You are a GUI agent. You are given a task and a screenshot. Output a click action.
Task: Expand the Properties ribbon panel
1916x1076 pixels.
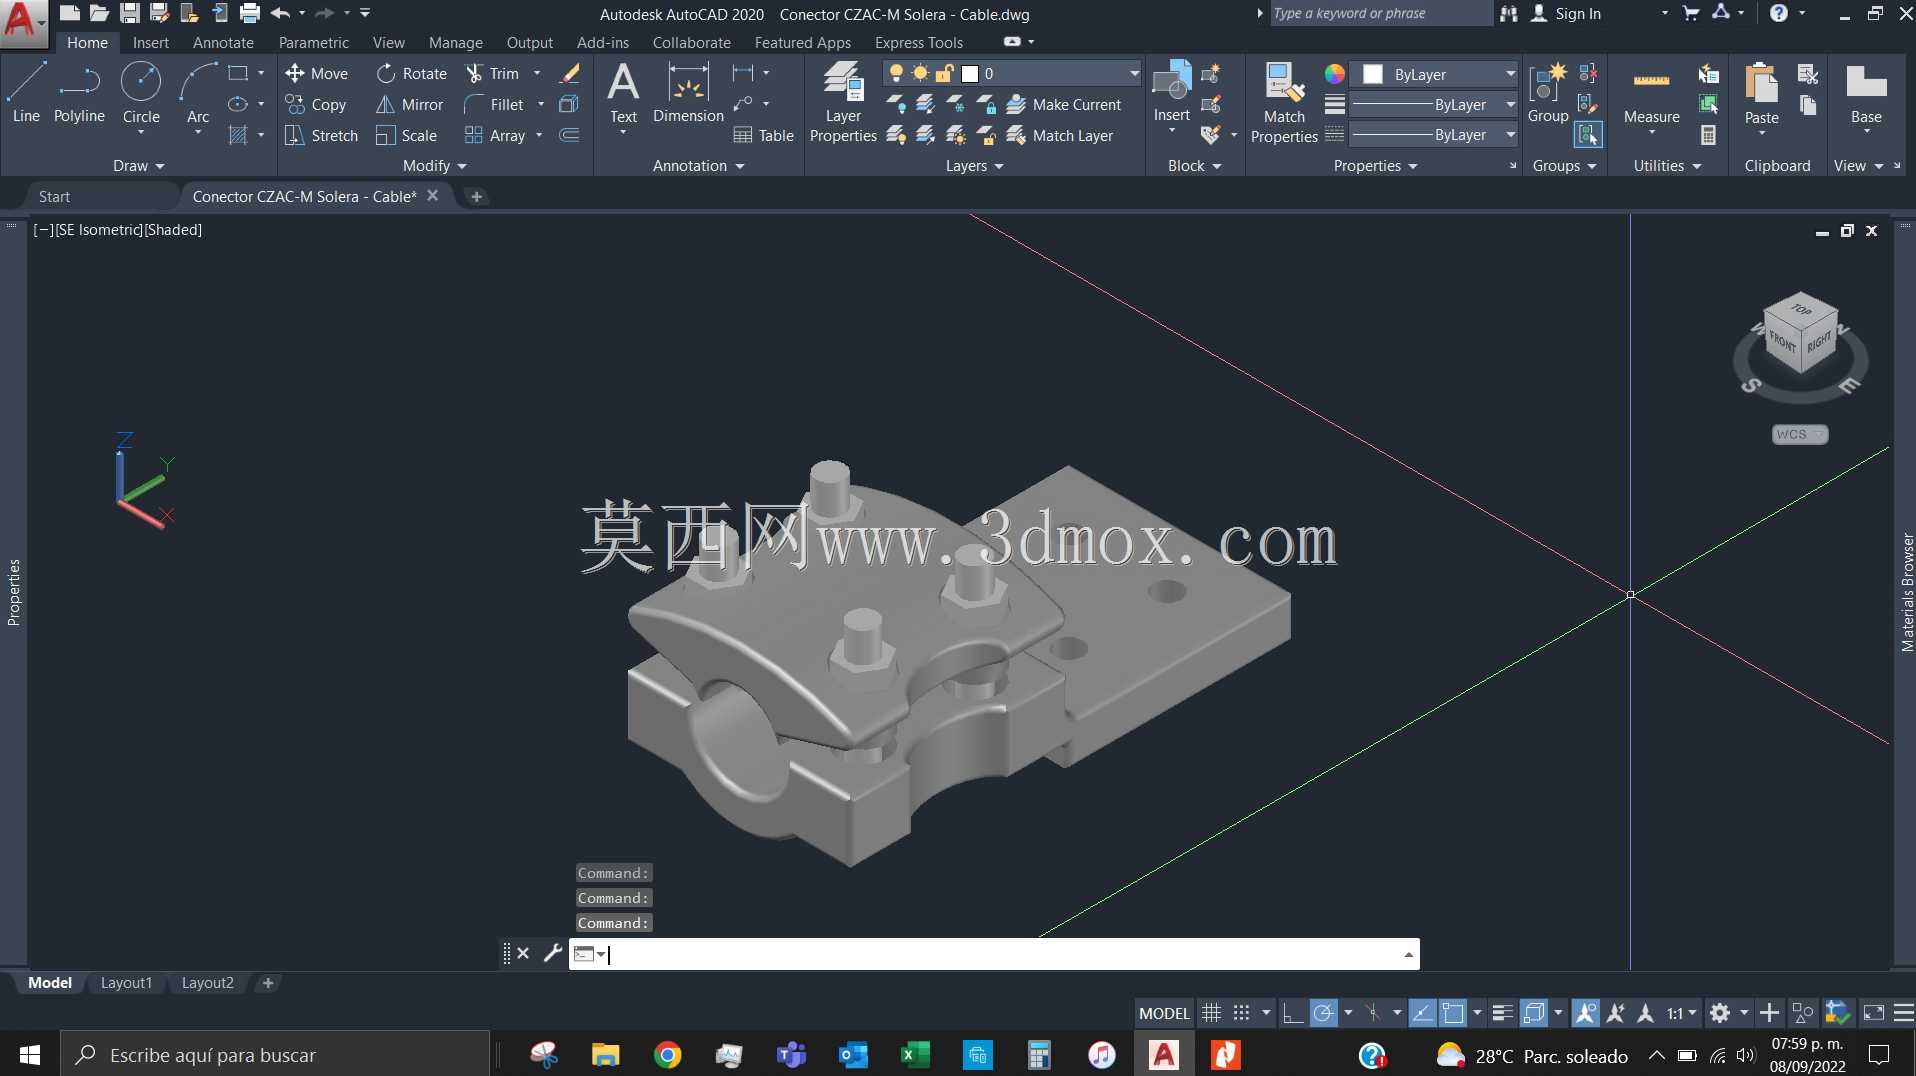[x=1375, y=166]
